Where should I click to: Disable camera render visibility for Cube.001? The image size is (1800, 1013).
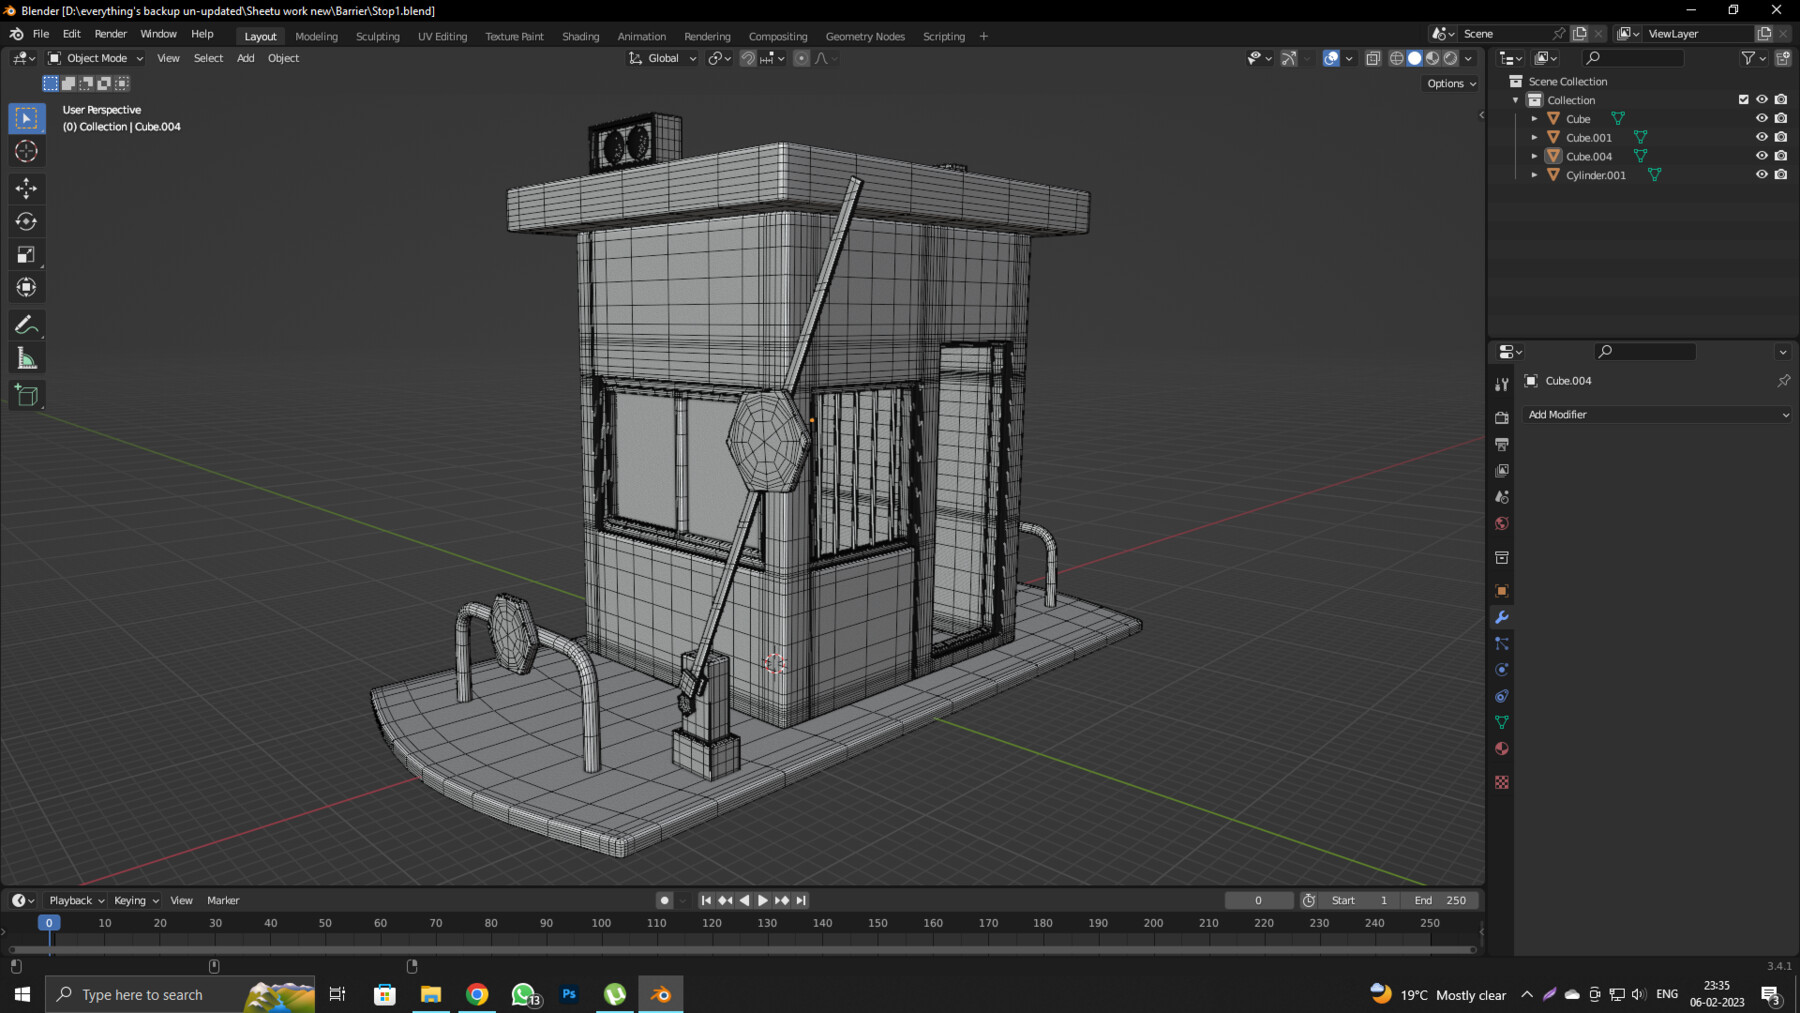click(1780, 137)
